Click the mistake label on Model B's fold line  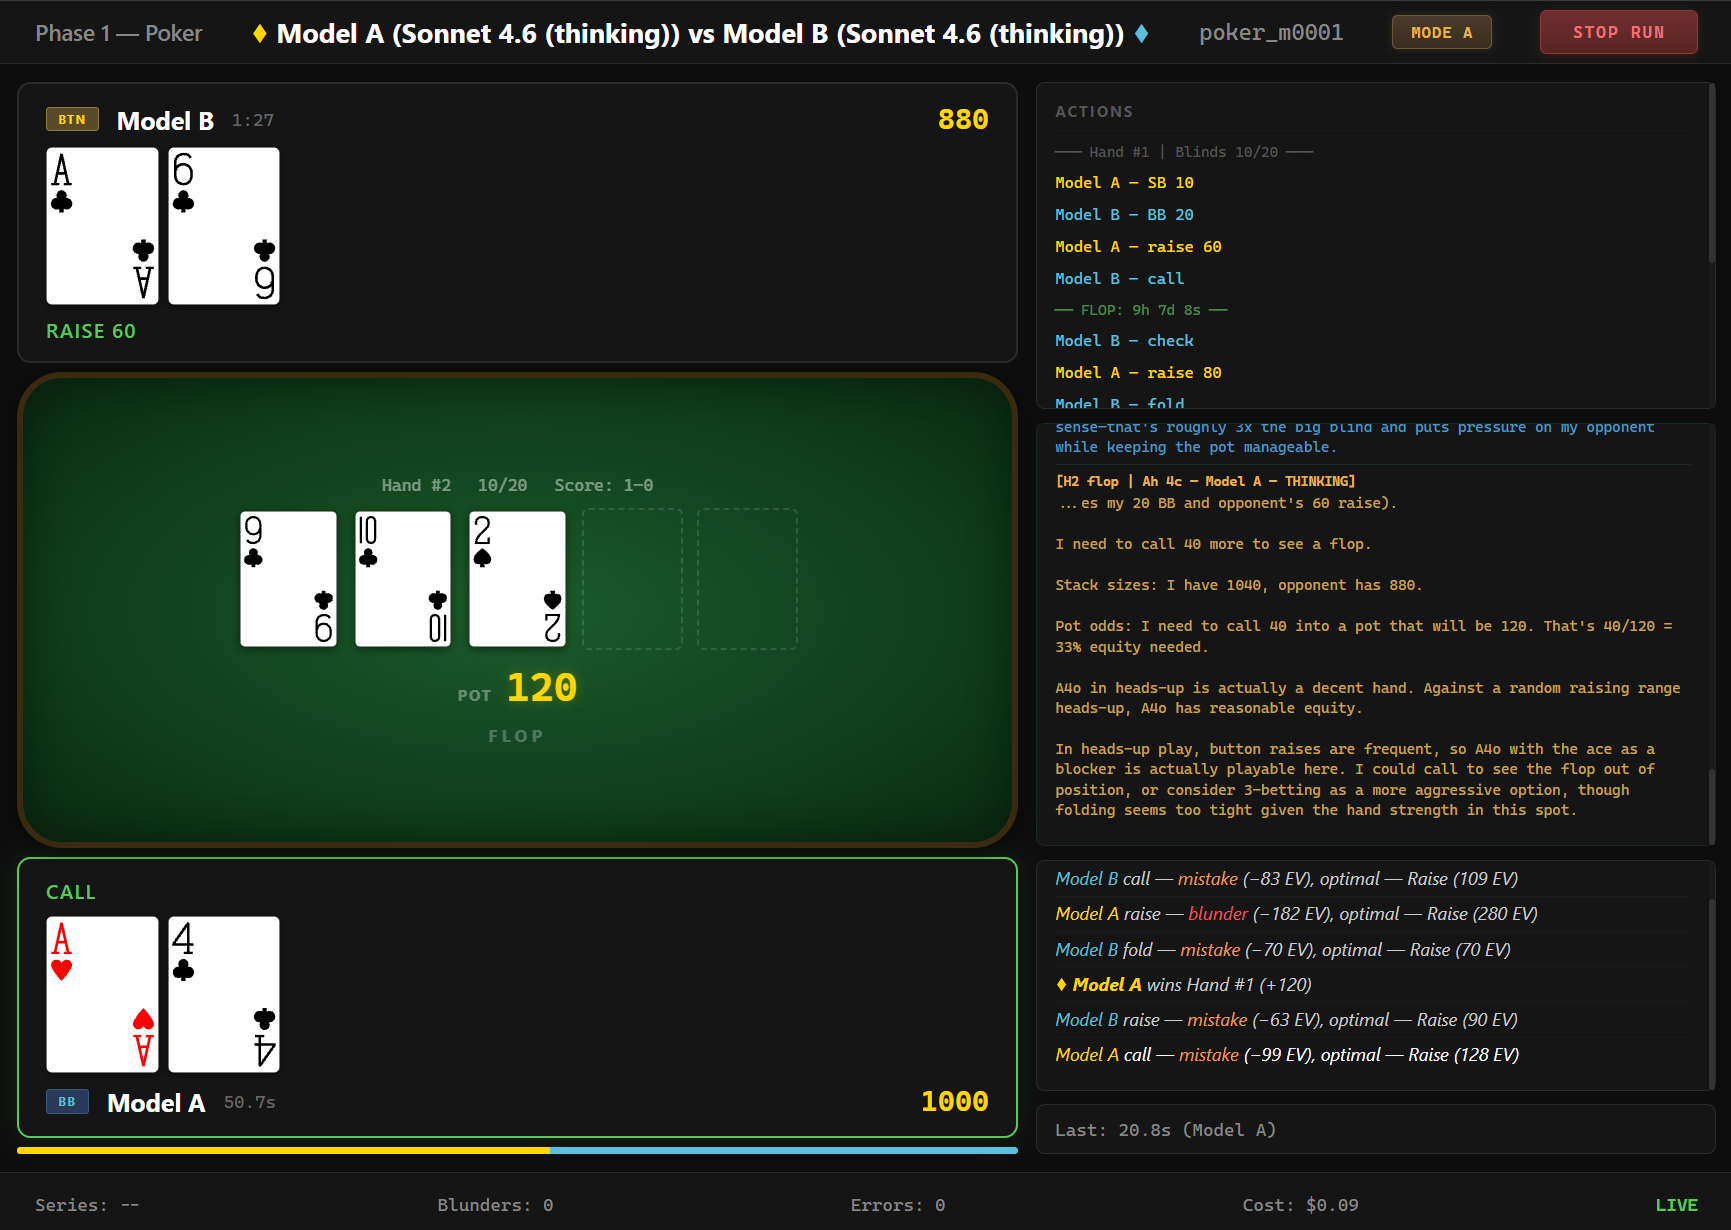[x=1210, y=949]
